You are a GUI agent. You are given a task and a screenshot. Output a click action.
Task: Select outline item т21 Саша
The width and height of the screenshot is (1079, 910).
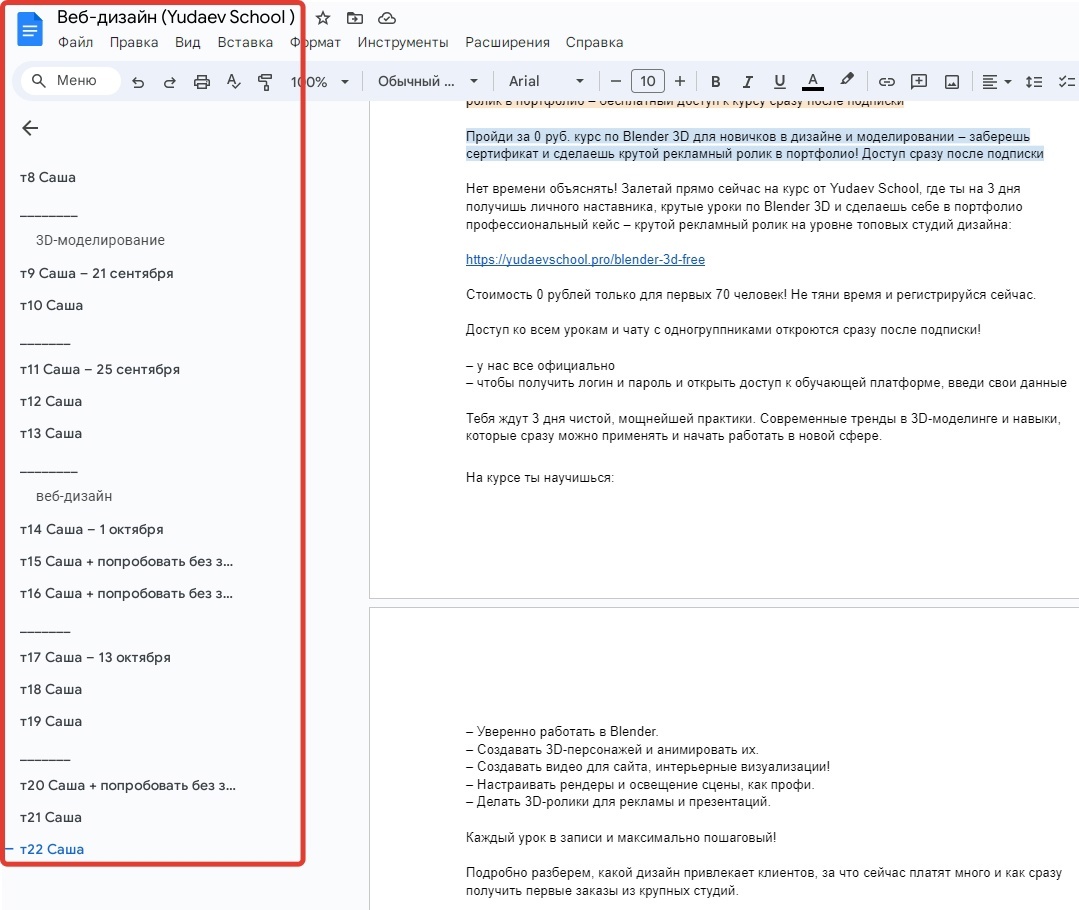click(51, 817)
